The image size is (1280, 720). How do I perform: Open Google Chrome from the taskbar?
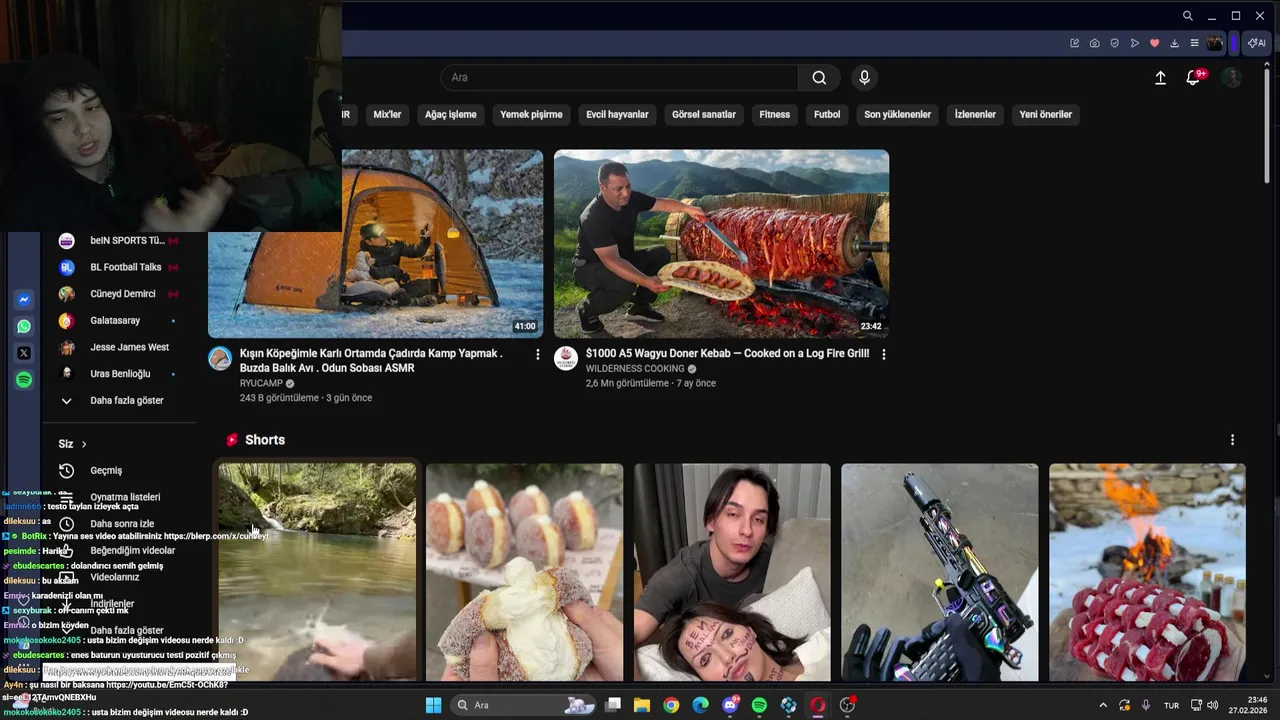point(671,706)
